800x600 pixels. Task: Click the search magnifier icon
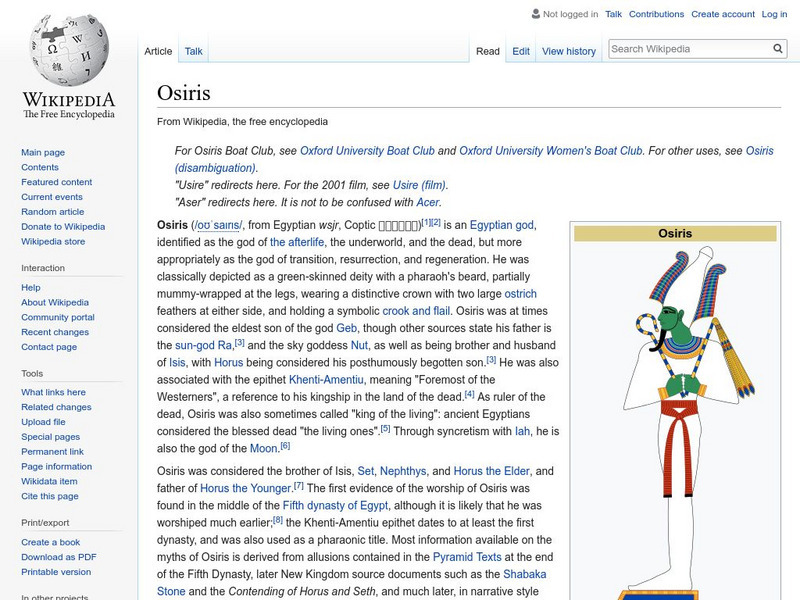tap(778, 47)
